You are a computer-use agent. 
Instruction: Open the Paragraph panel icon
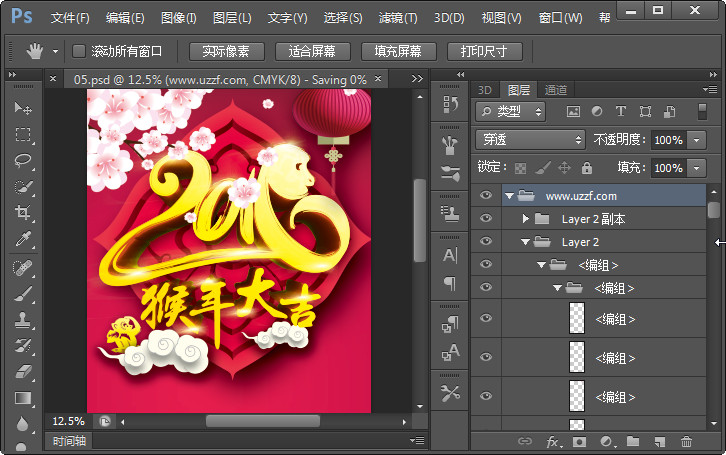tap(450, 283)
